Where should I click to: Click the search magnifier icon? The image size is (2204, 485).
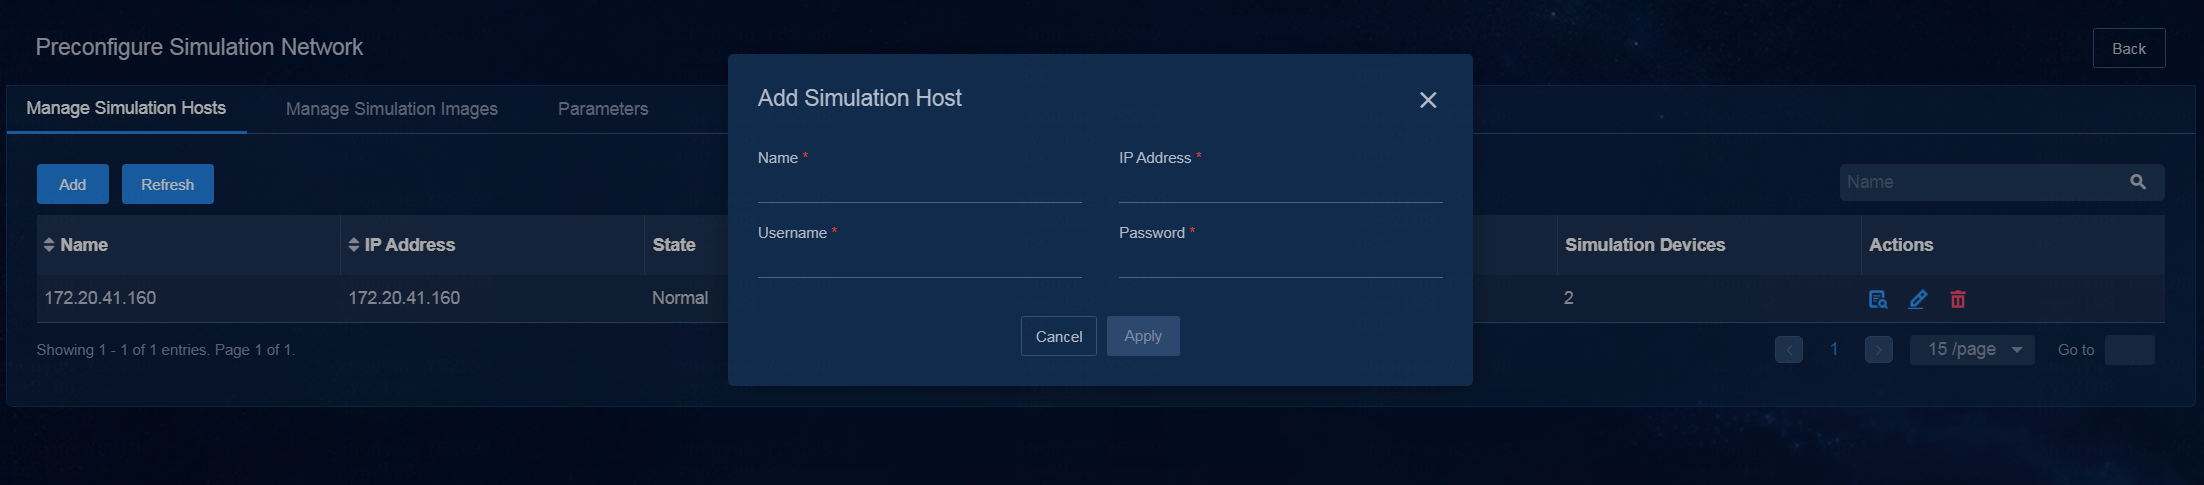point(2138,182)
